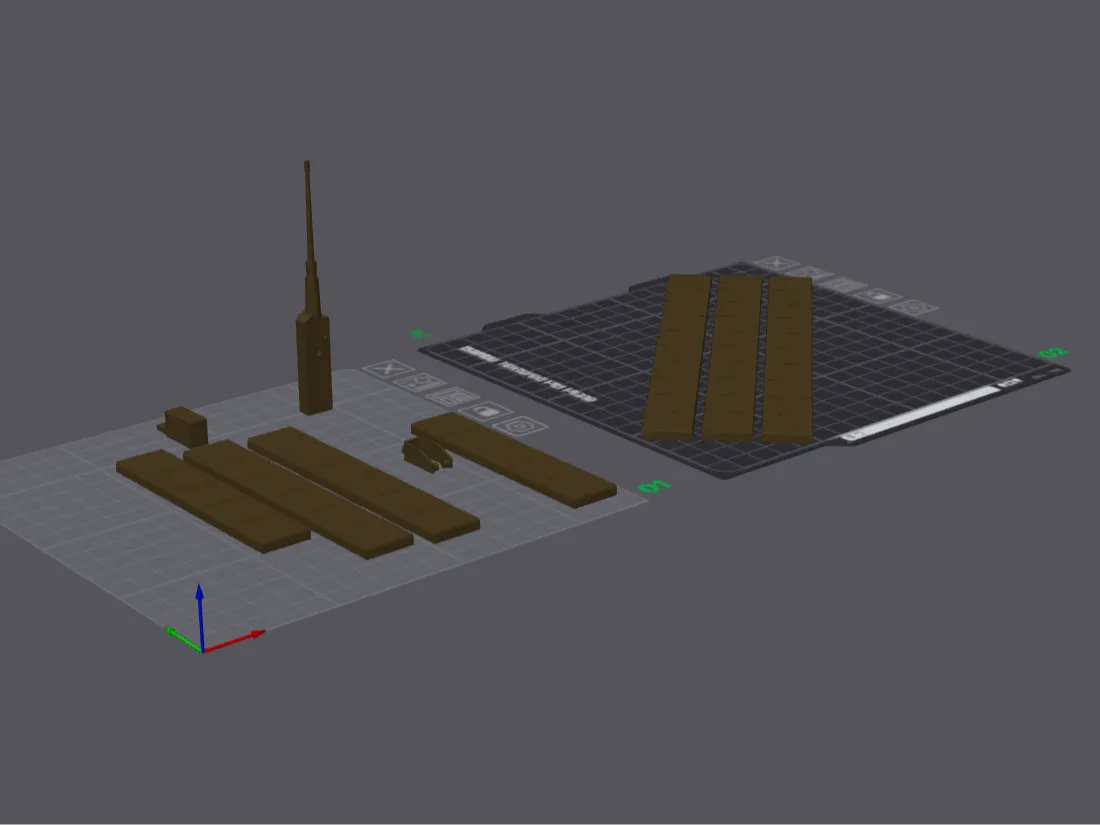
Task: Select the rightmost plank on plate 02
Action: (788, 360)
